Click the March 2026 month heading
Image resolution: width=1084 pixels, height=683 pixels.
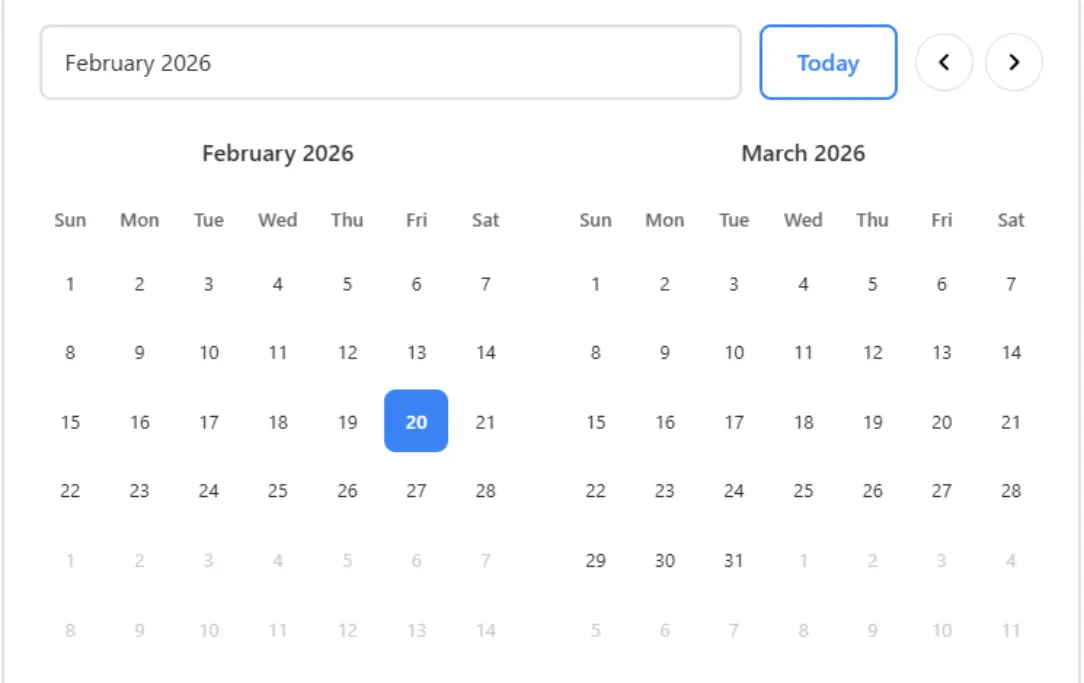(804, 153)
